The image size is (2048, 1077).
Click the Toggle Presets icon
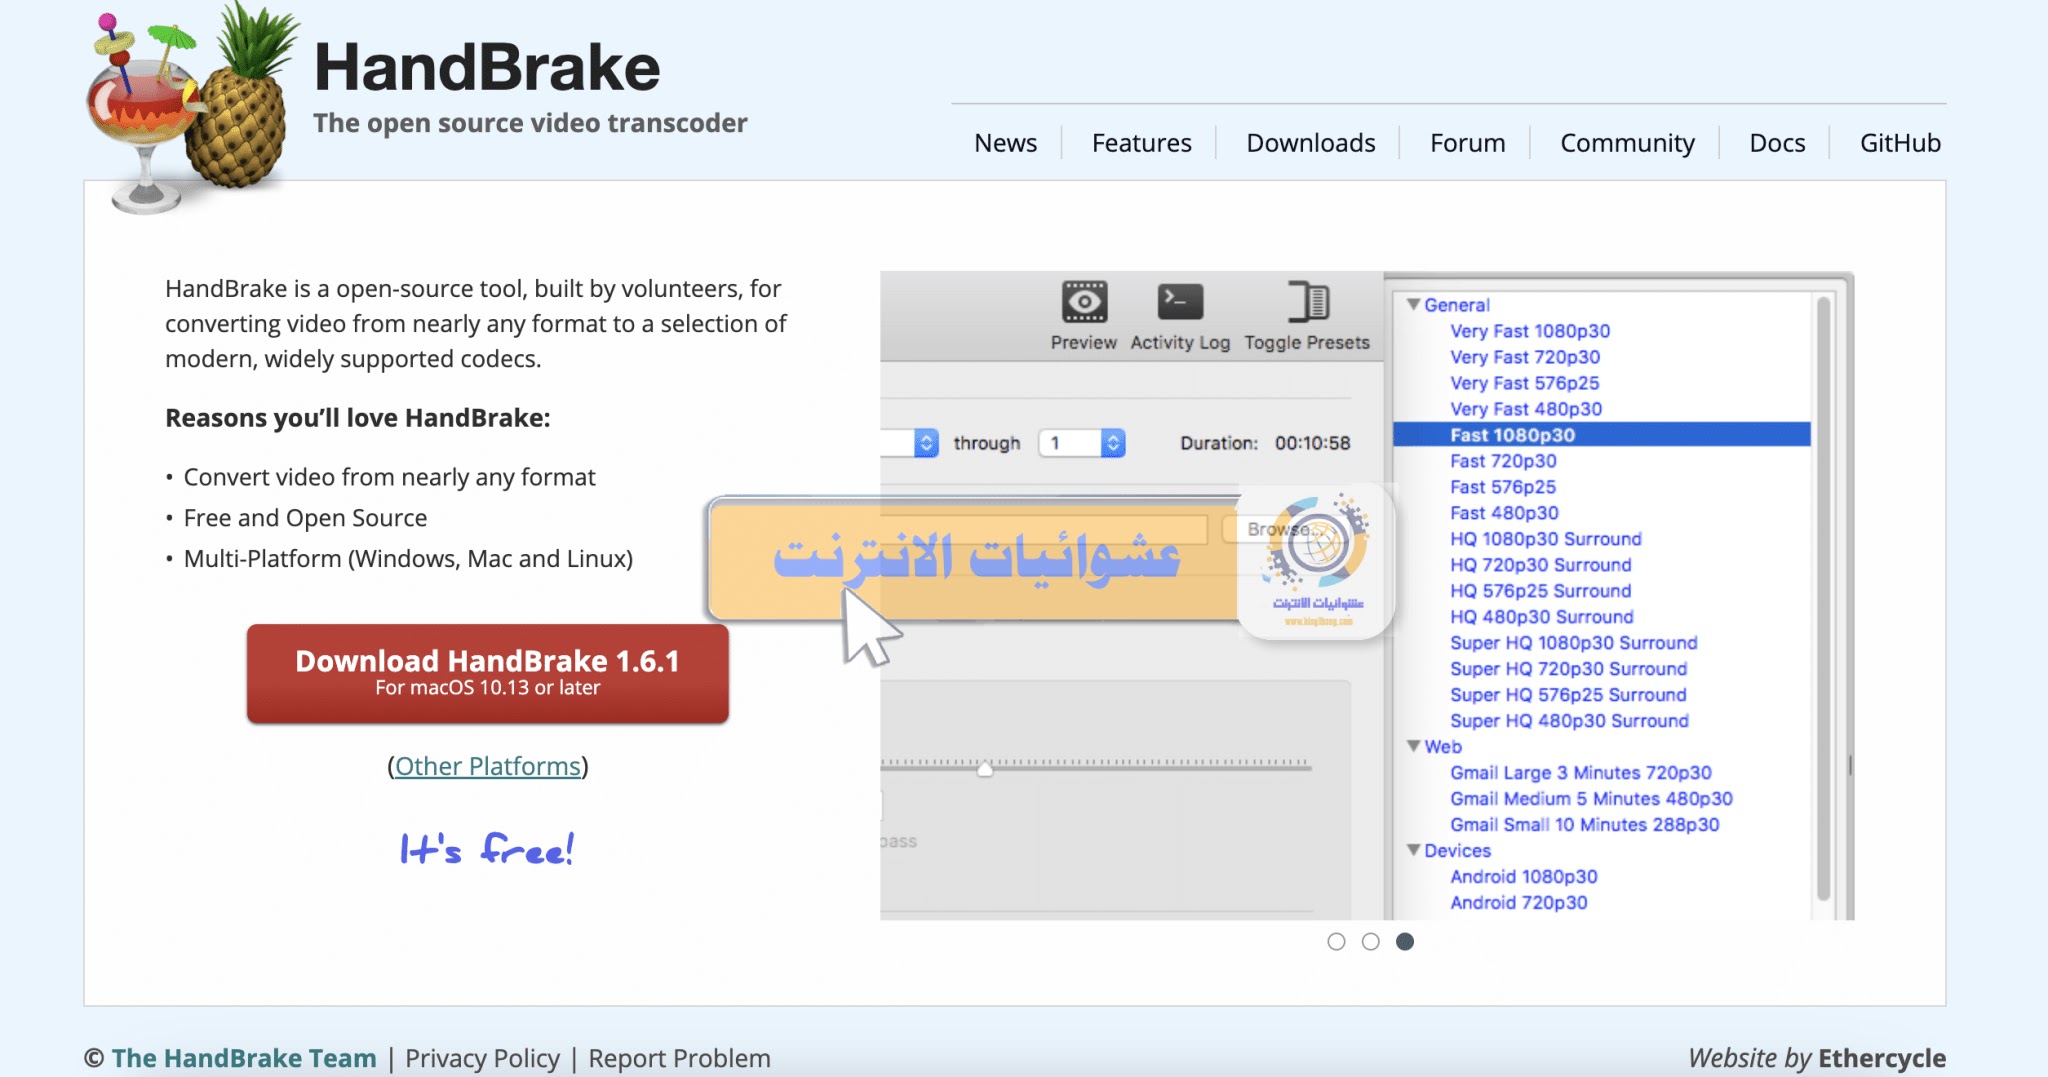coord(1307,301)
